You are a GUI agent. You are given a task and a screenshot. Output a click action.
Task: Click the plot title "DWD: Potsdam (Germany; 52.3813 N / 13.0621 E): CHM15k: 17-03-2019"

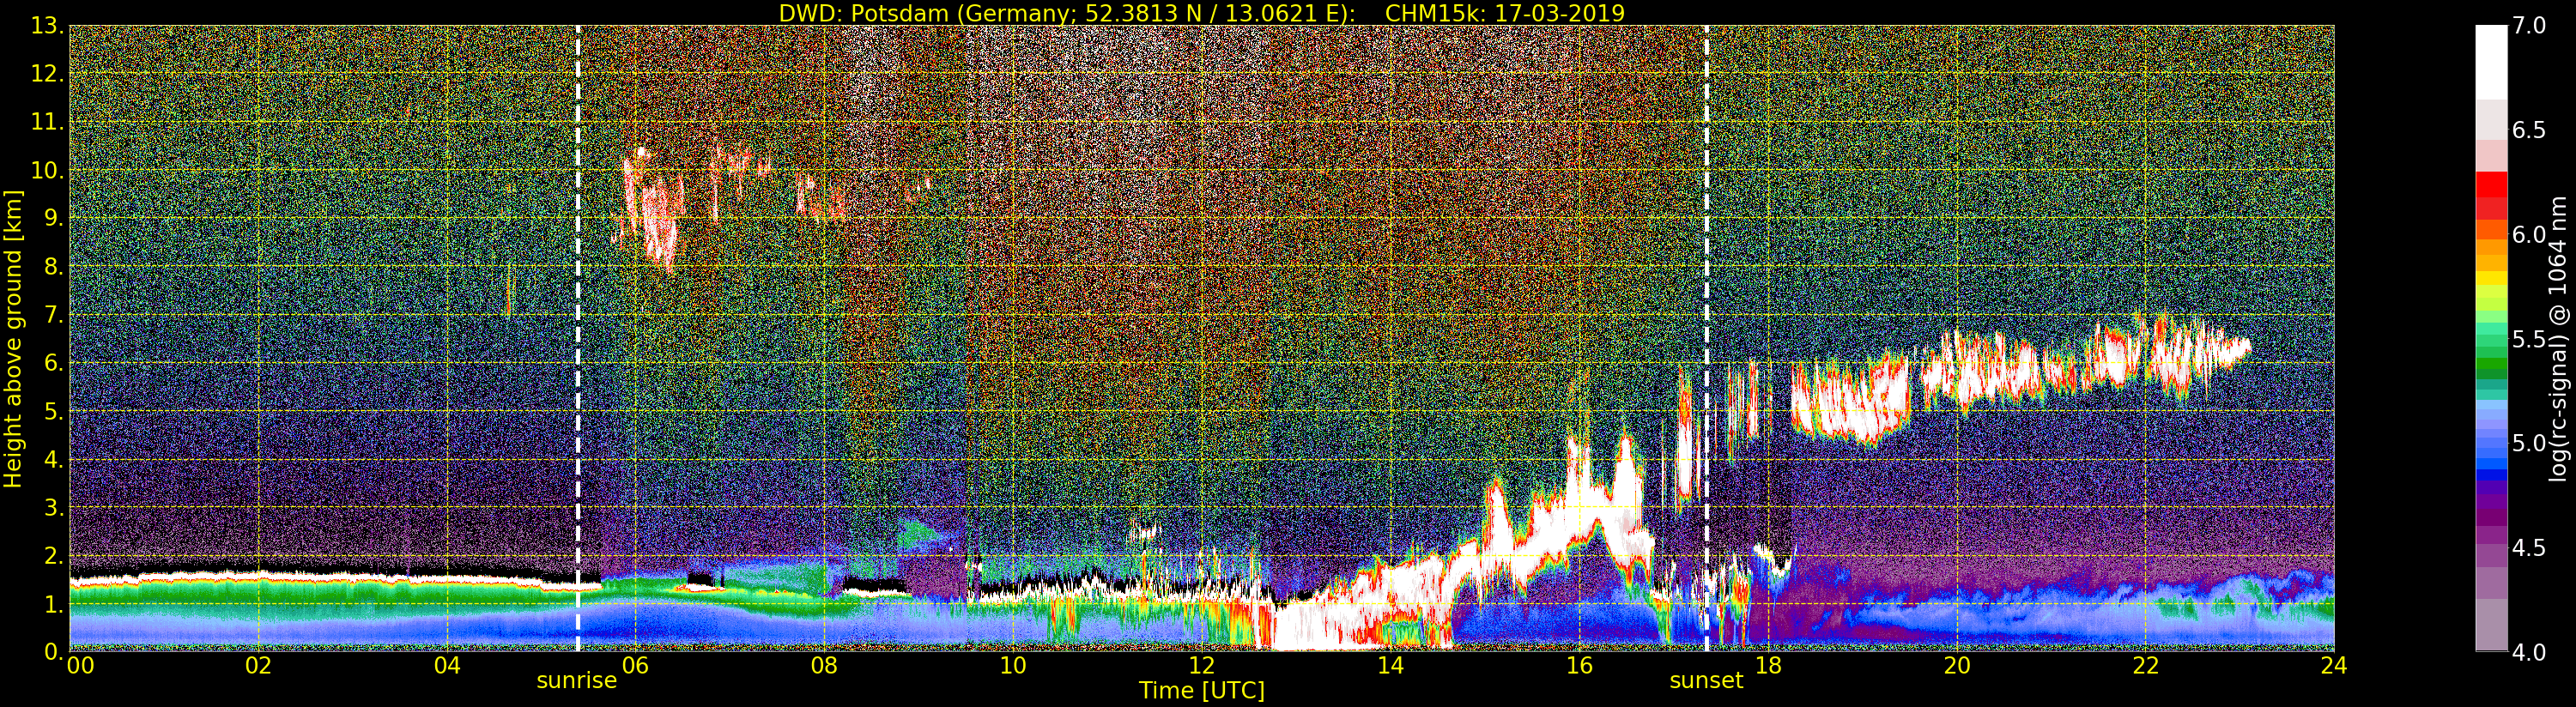point(1201,13)
